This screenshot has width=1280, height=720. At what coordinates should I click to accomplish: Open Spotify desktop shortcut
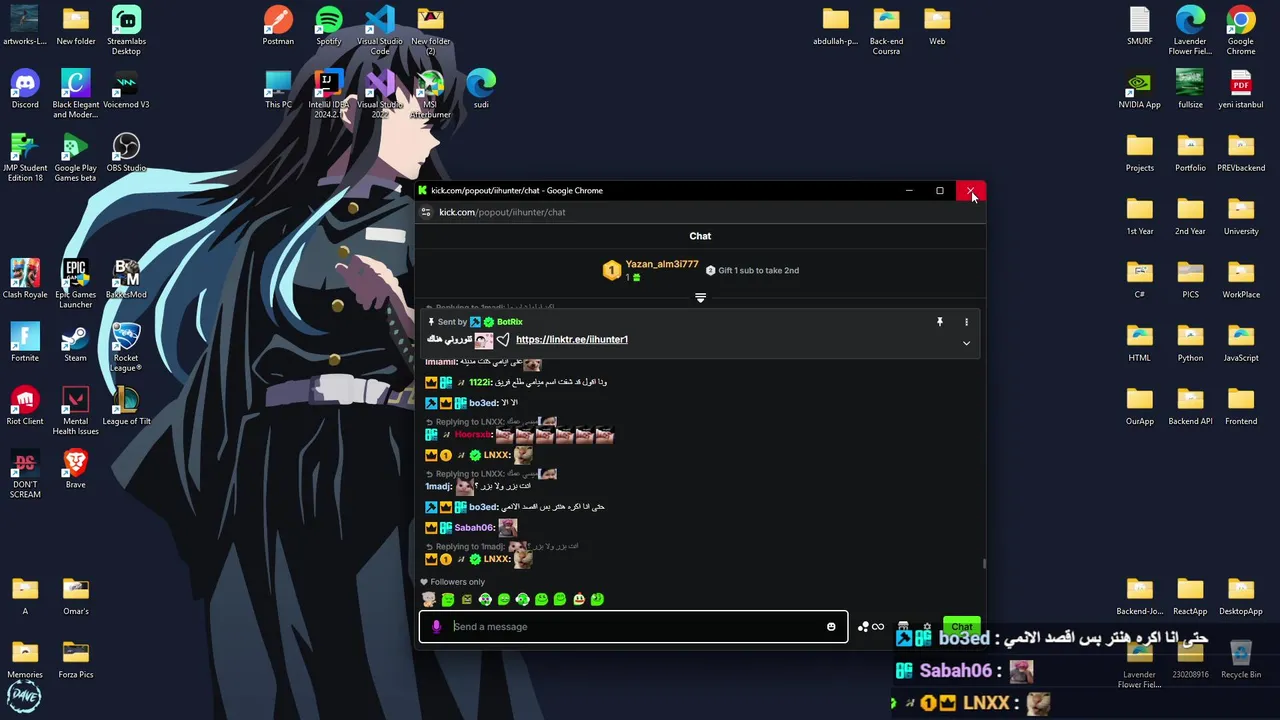329,26
